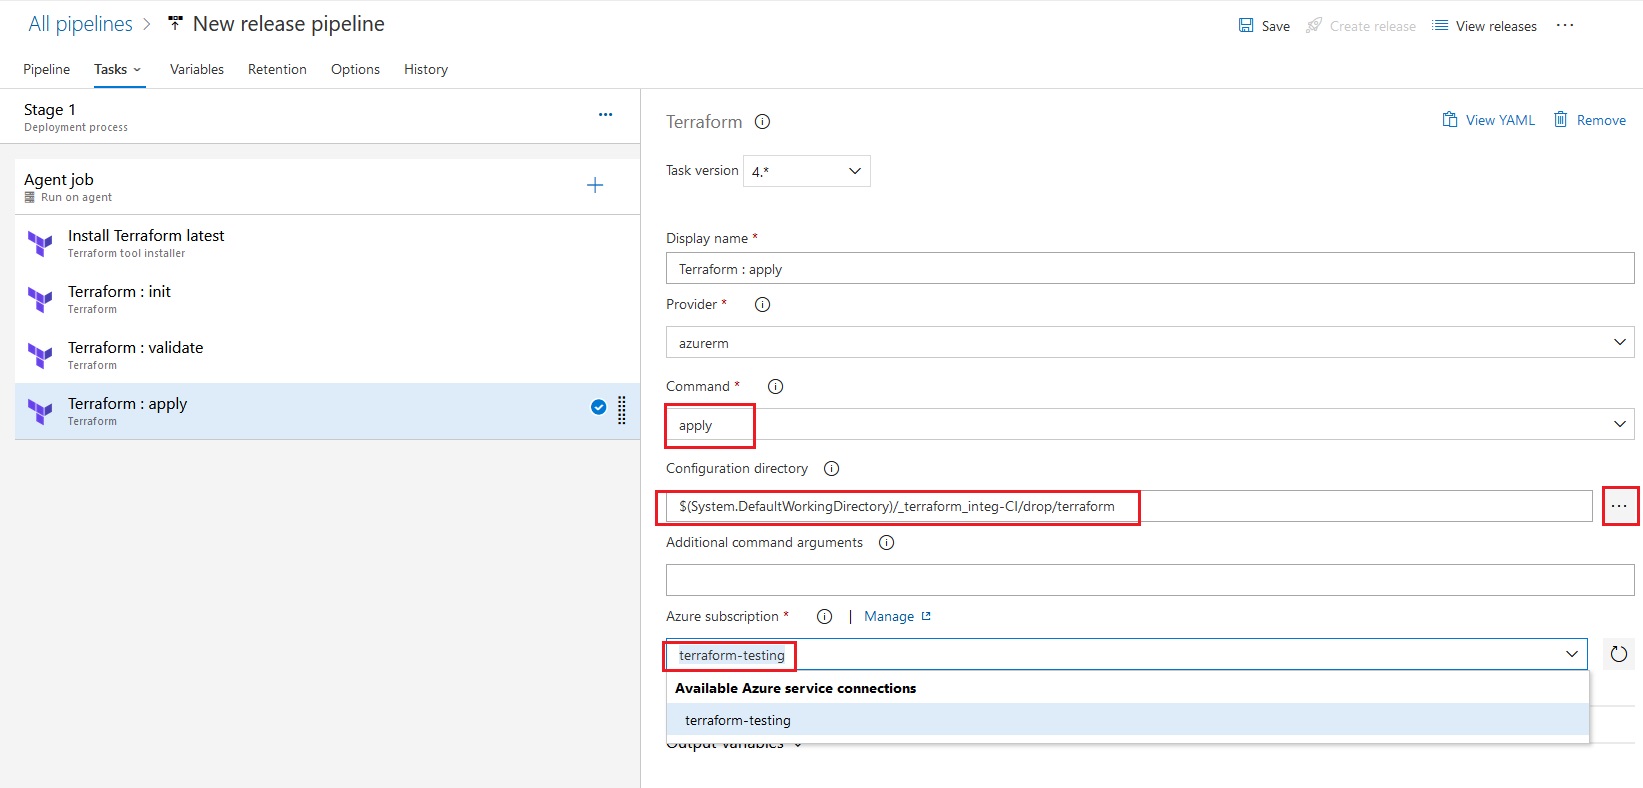The height and width of the screenshot is (788, 1643).
Task: Click the Save disk icon
Action: tap(1246, 25)
